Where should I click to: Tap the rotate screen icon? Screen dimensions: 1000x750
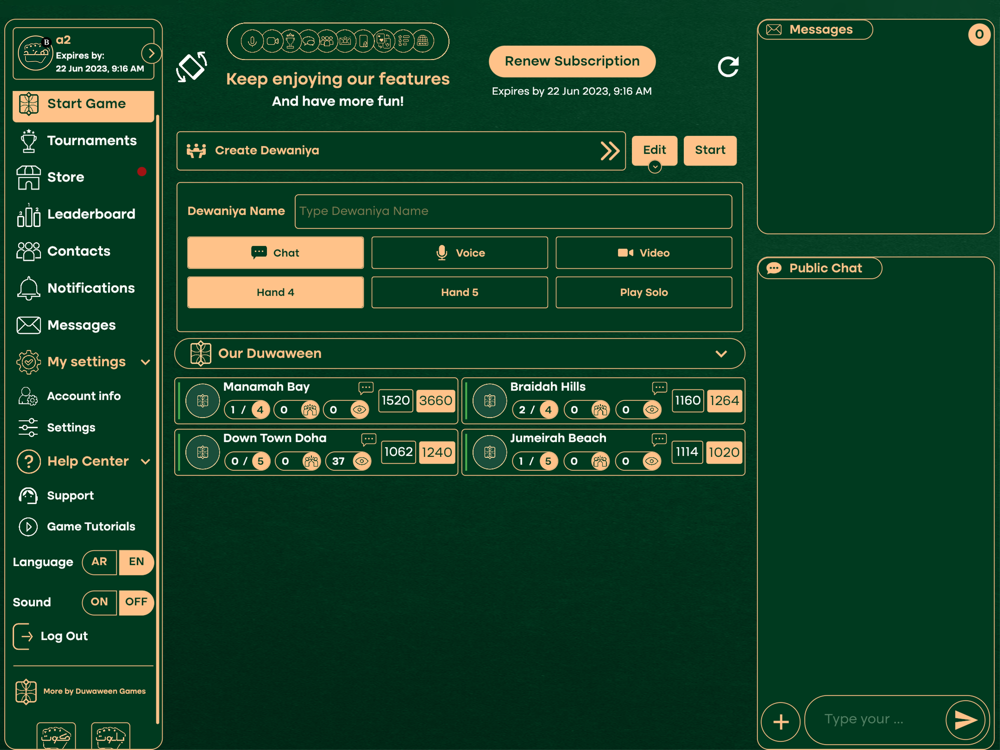pos(192,66)
